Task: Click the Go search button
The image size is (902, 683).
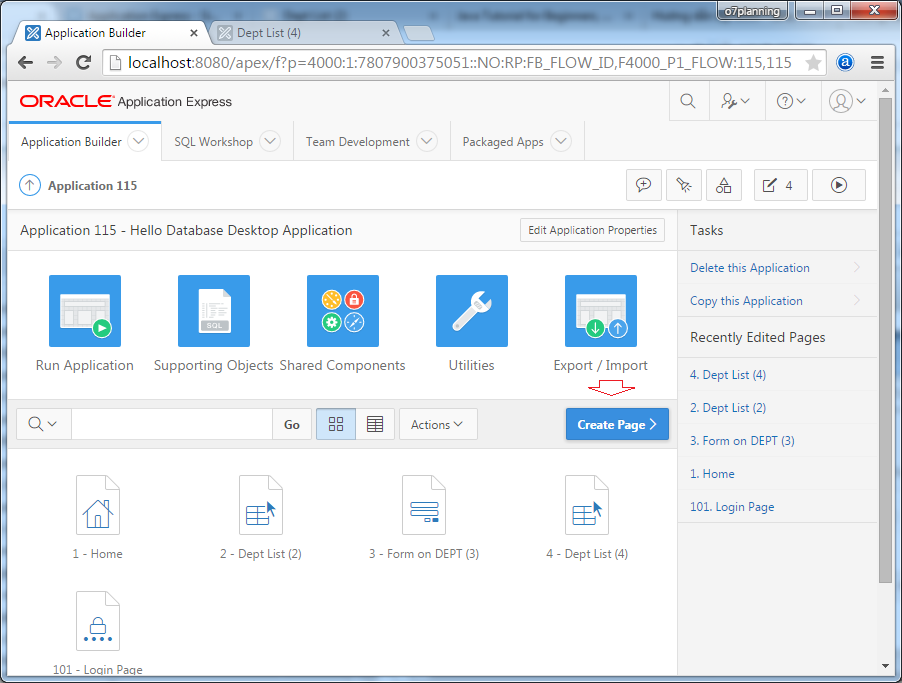Action: click(x=292, y=424)
